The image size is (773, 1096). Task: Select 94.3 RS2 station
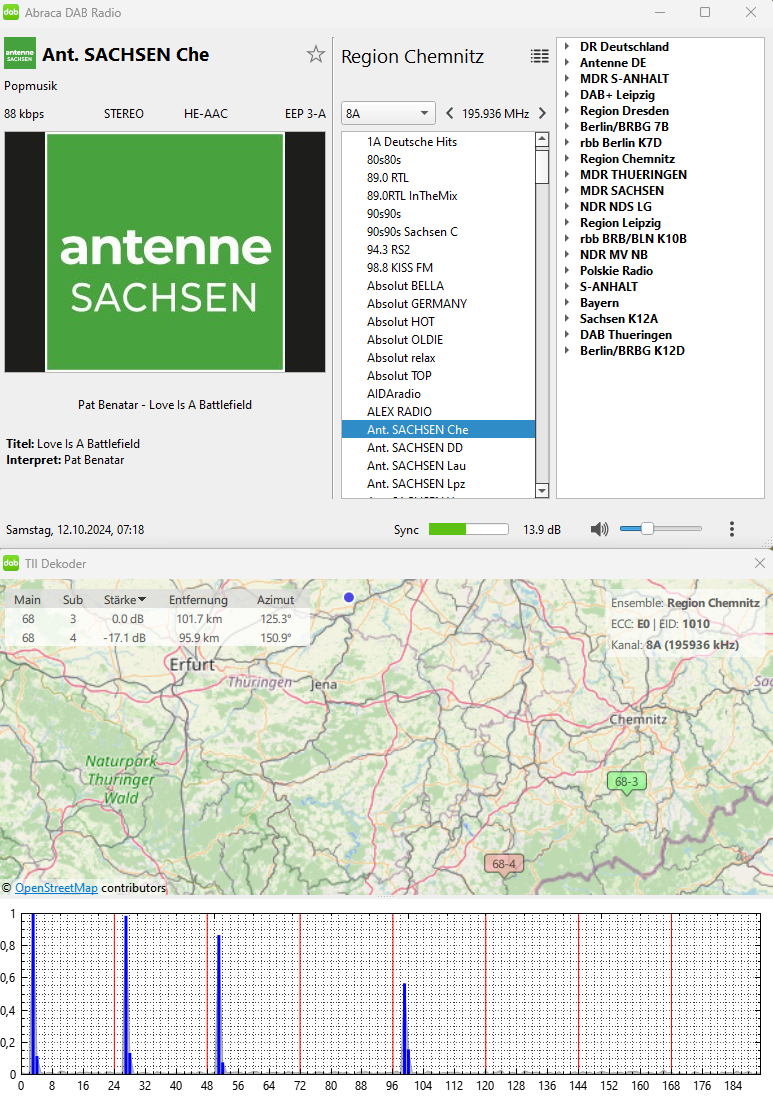click(438, 250)
